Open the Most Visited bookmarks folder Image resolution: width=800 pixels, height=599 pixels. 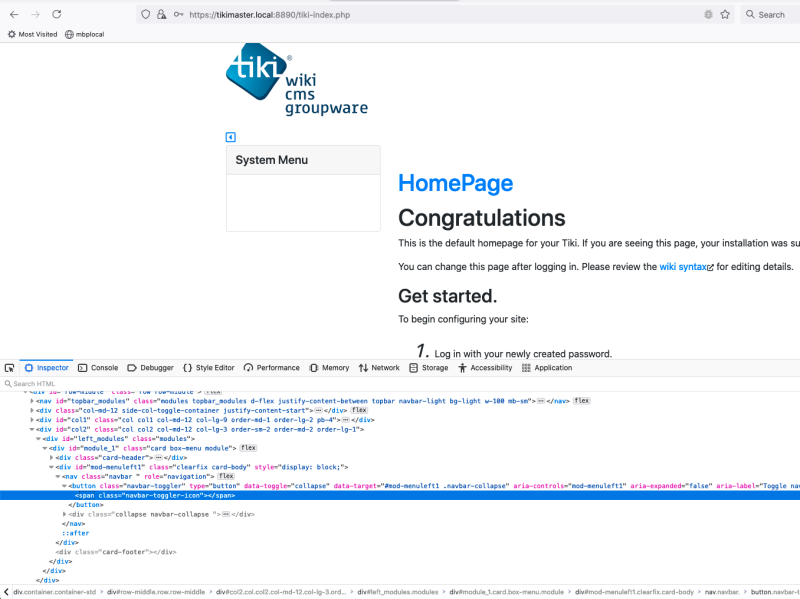click(32, 34)
